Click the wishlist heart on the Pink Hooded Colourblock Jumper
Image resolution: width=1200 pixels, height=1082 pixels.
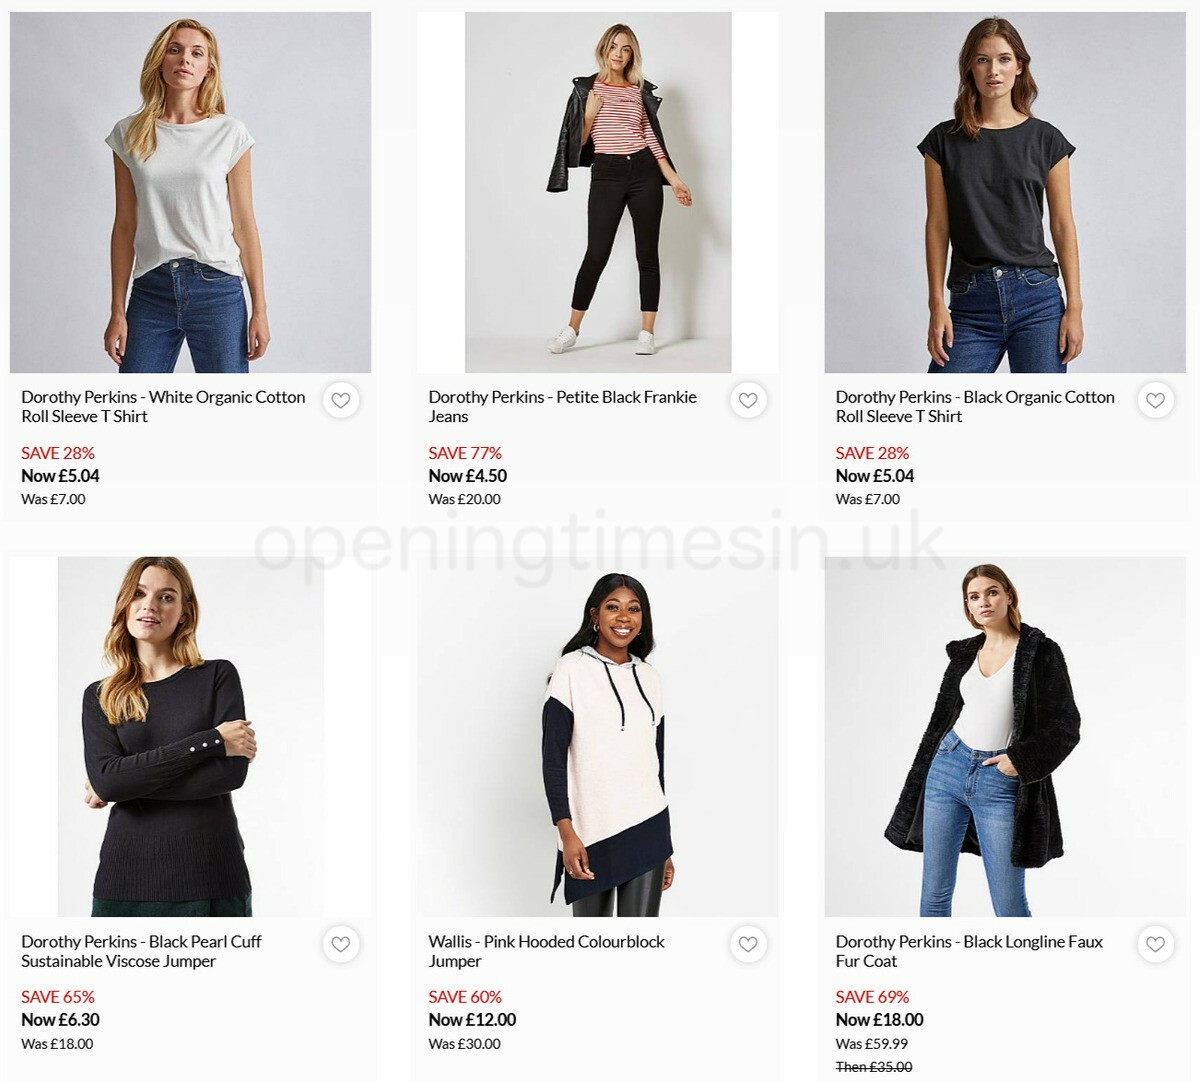748,944
